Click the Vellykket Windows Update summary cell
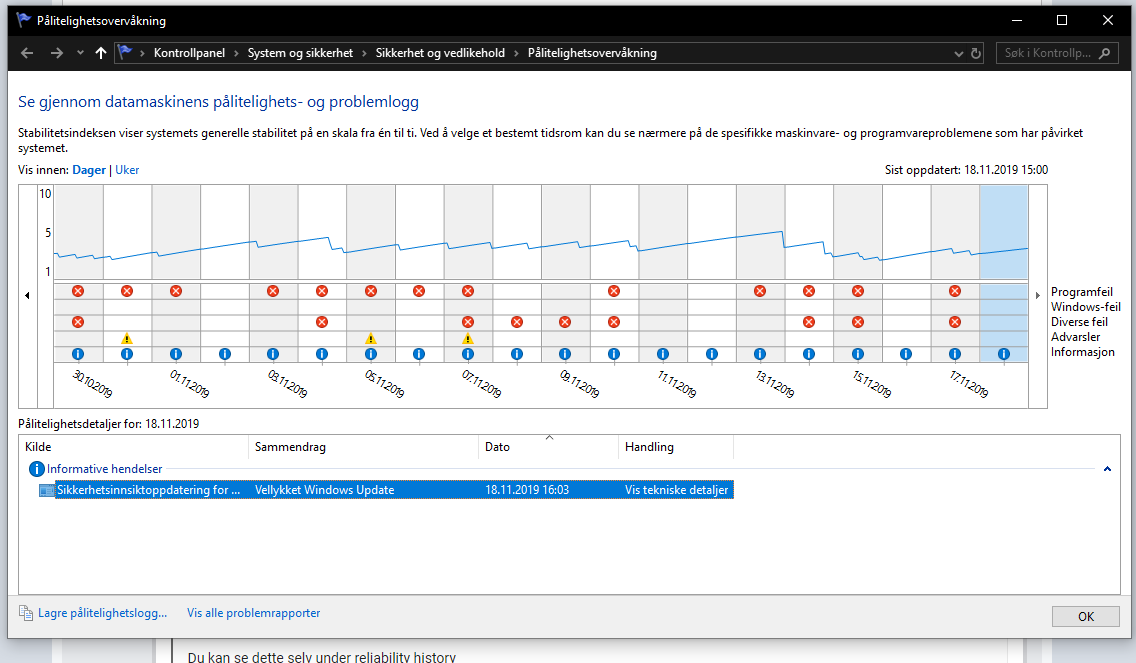Image resolution: width=1136 pixels, height=663 pixels. (325, 490)
